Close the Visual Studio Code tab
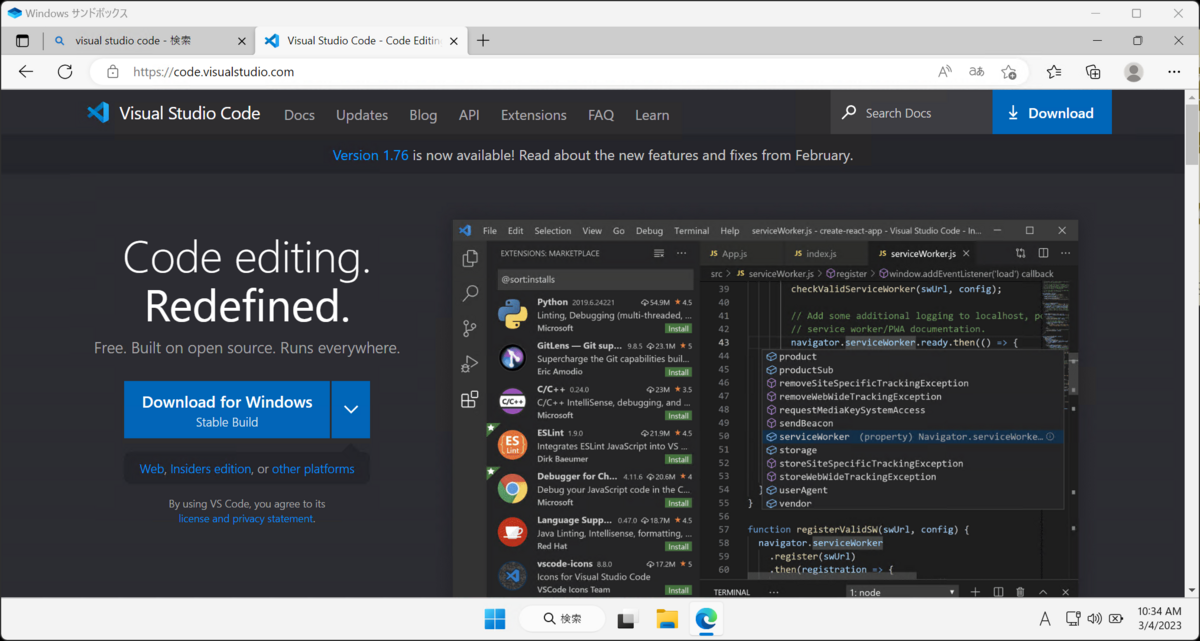1200x641 pixels. point(452,41)
